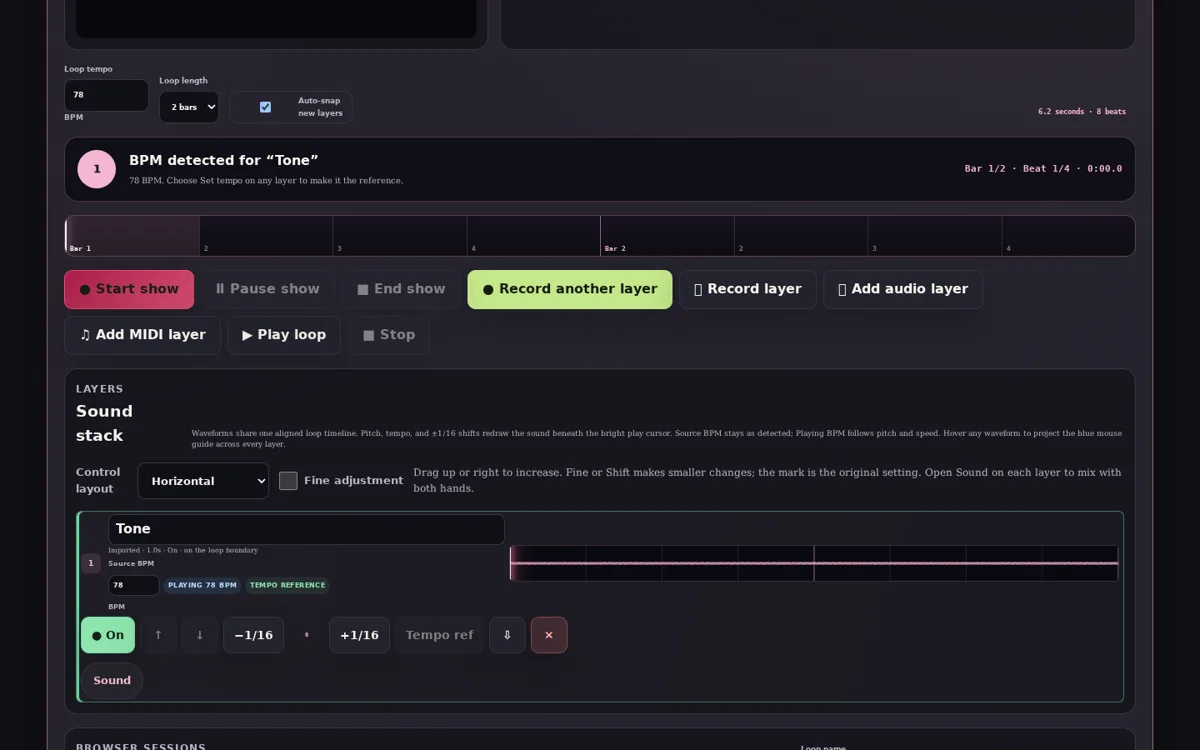This screenshot has width=1200, height=750.
Task: Click the Tone layer waveform
Action: [x=814, y=563]
